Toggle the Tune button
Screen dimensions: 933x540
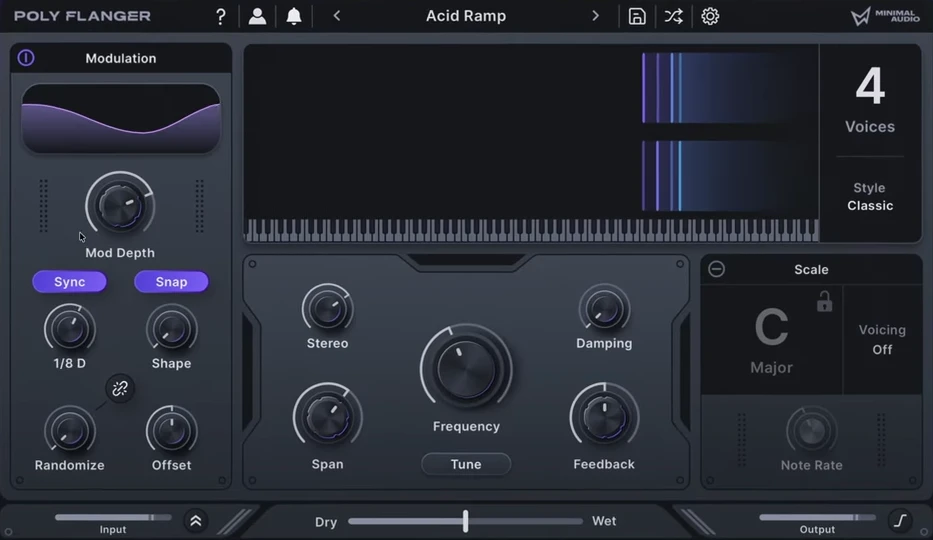(x=466, y=464)
